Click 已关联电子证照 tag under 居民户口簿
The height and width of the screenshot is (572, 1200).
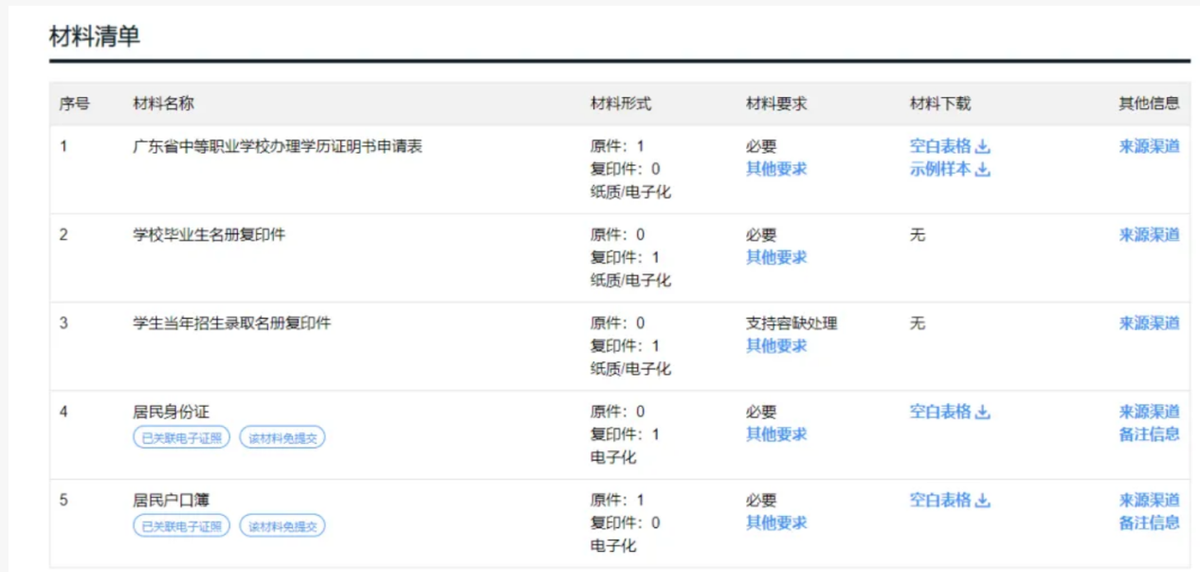click(181, 526)
